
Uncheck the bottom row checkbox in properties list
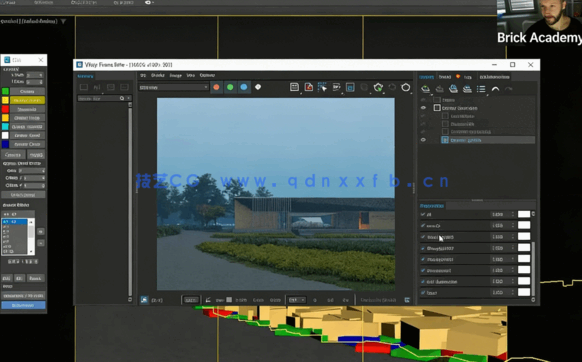423,293
